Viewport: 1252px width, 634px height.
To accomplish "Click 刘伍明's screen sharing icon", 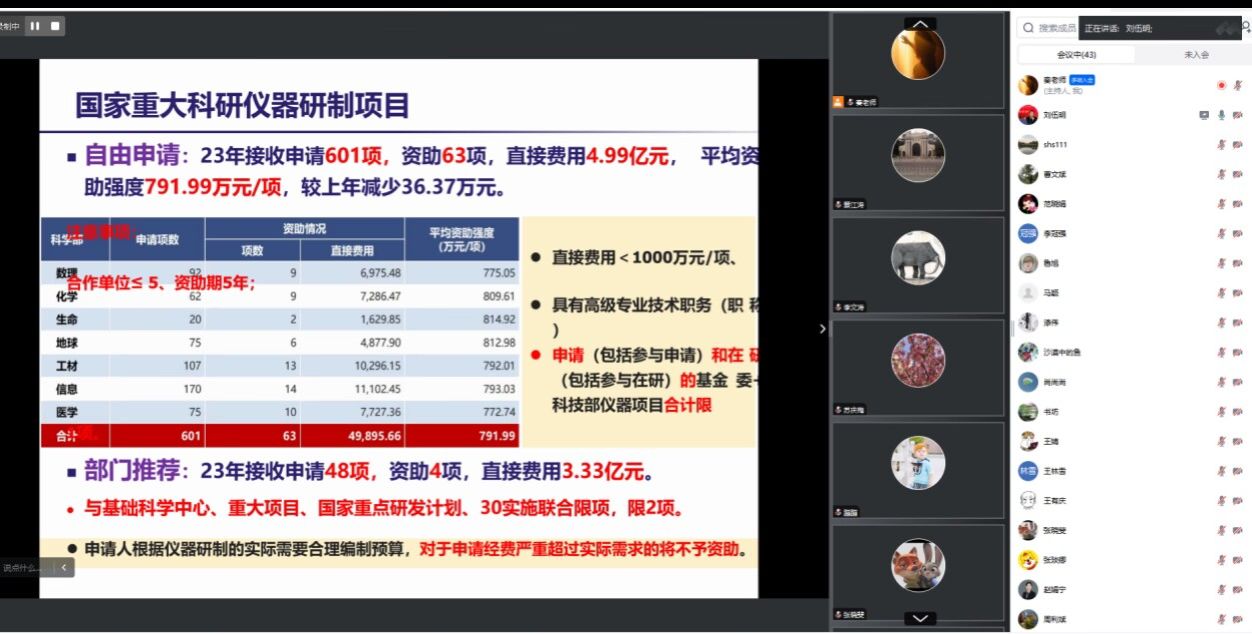I will pos(1204,115).
